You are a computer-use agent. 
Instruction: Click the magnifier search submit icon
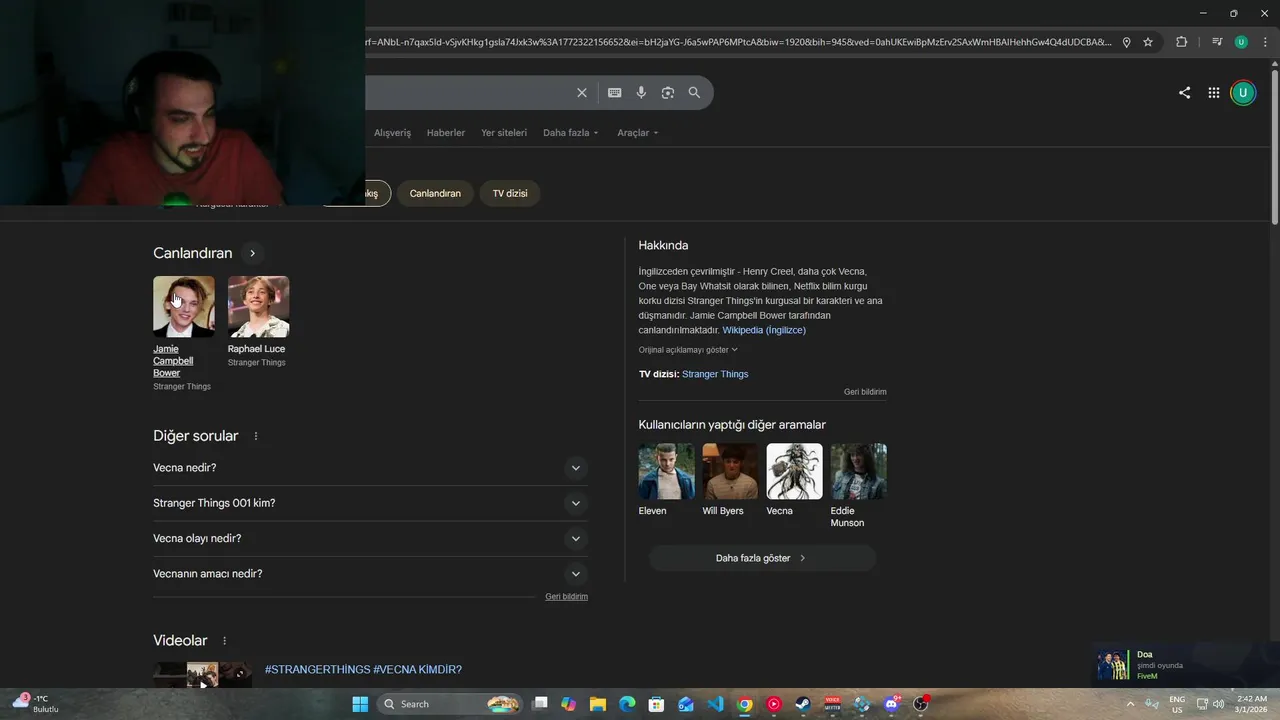click(x=694, y=93)
